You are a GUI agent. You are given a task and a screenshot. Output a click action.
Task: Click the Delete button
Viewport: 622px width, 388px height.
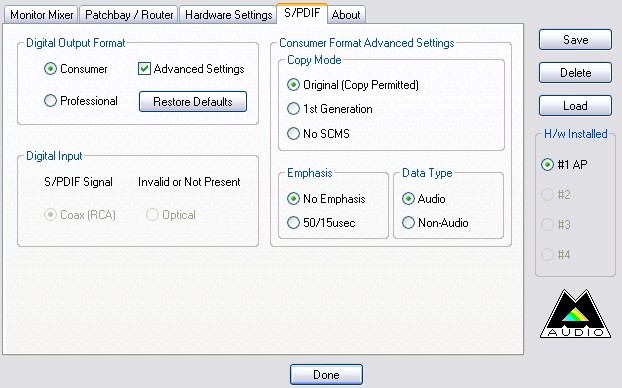coord(575,73)
